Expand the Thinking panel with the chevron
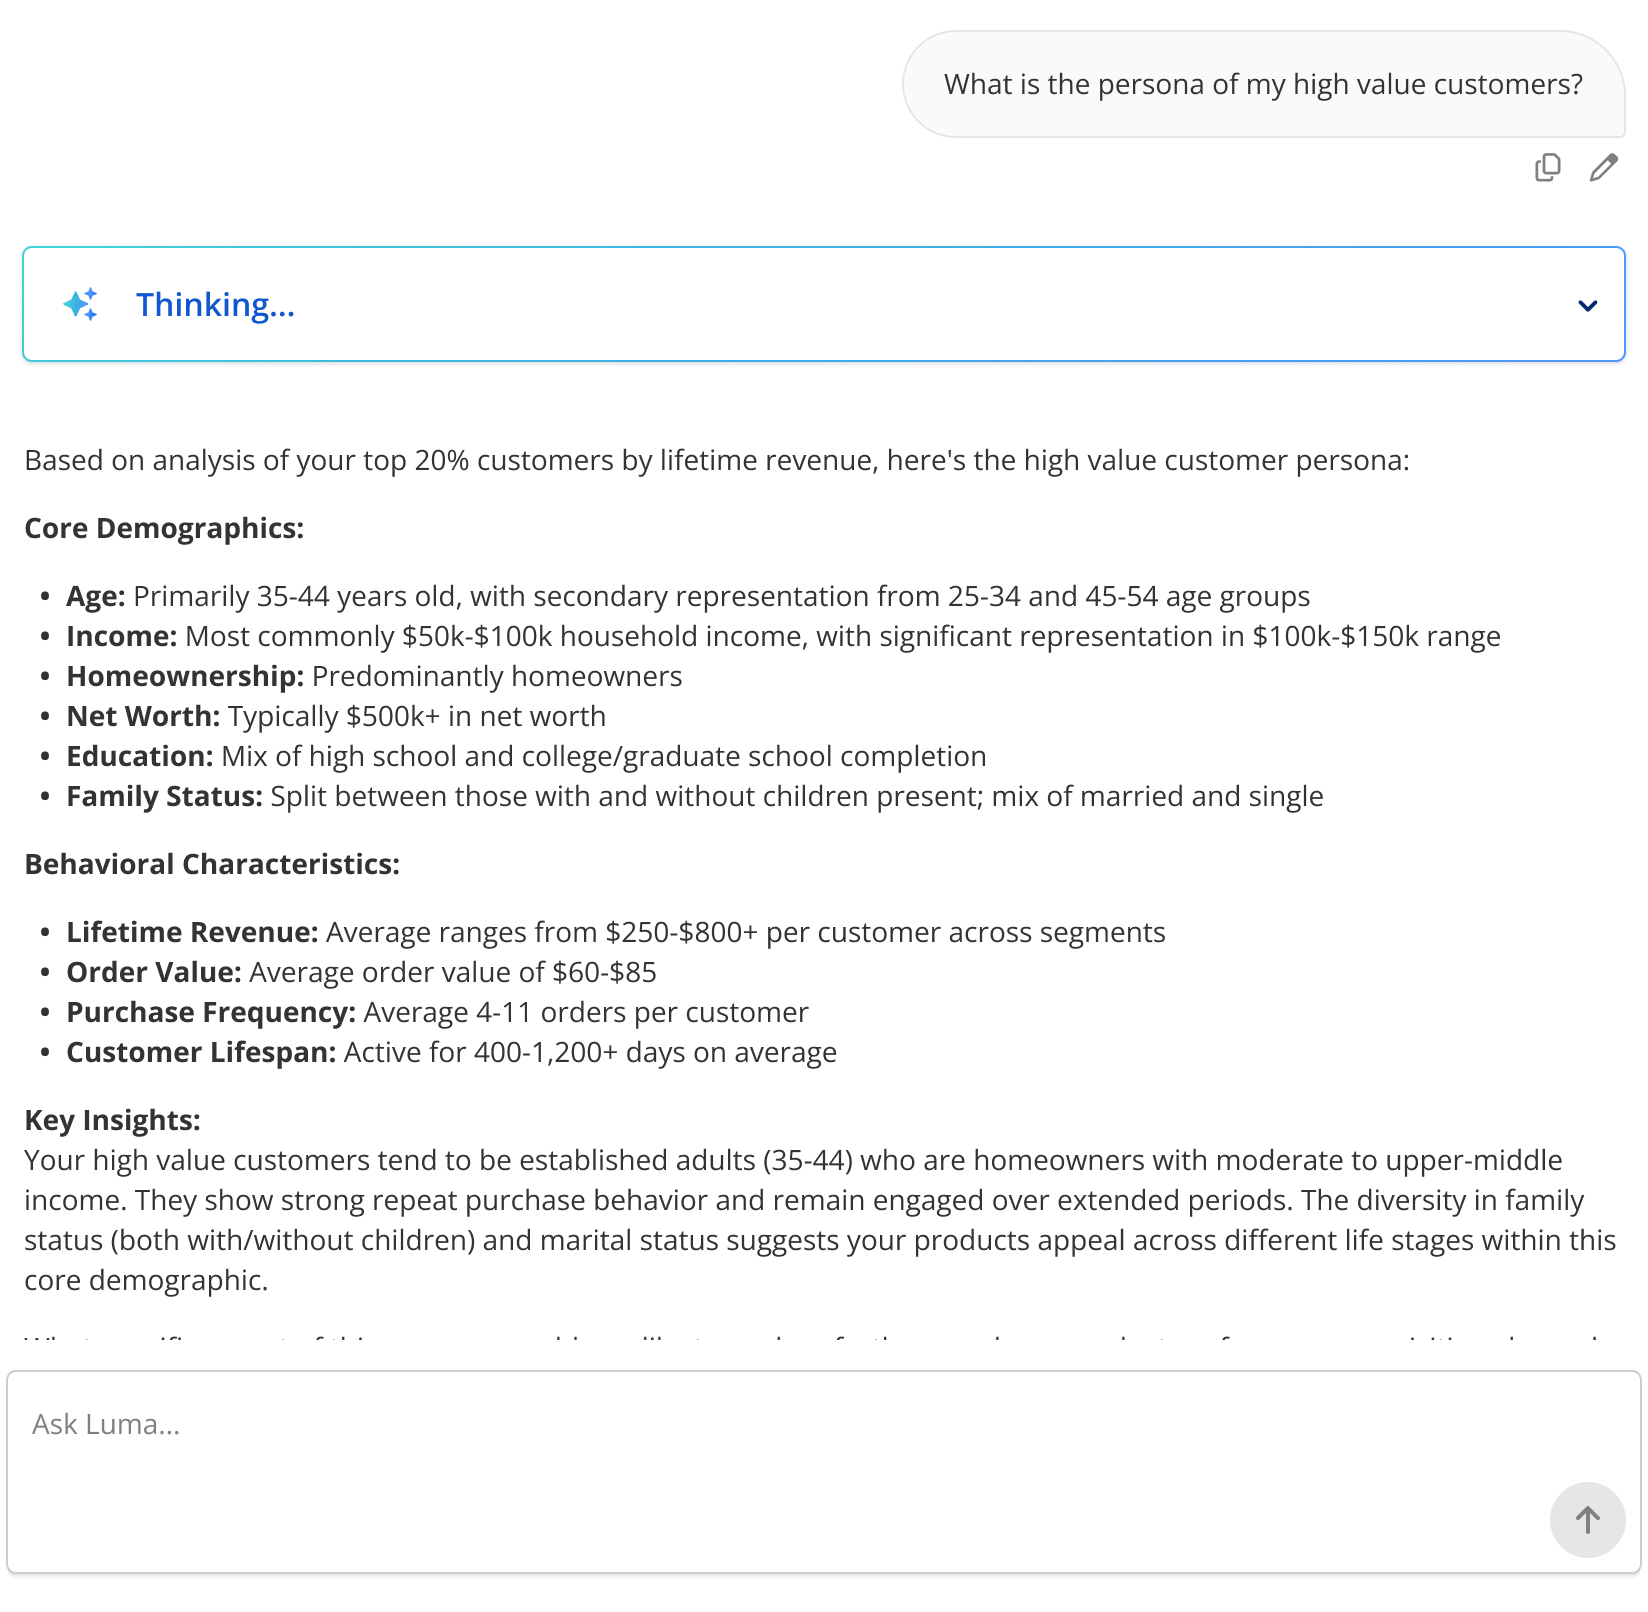1648x1612 pixels. tap(1587, 305)
